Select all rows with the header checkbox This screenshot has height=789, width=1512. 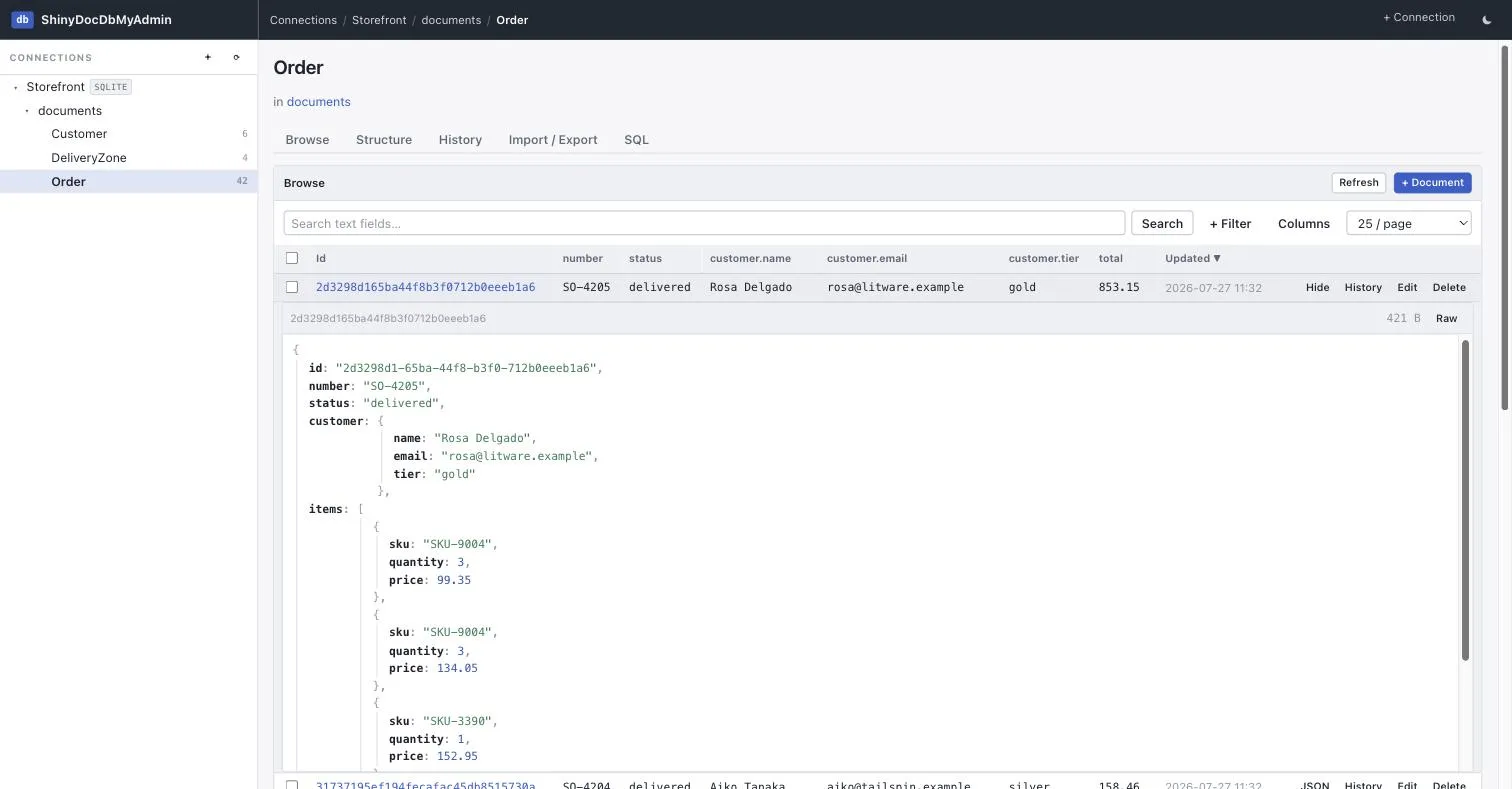pos(292,258)
